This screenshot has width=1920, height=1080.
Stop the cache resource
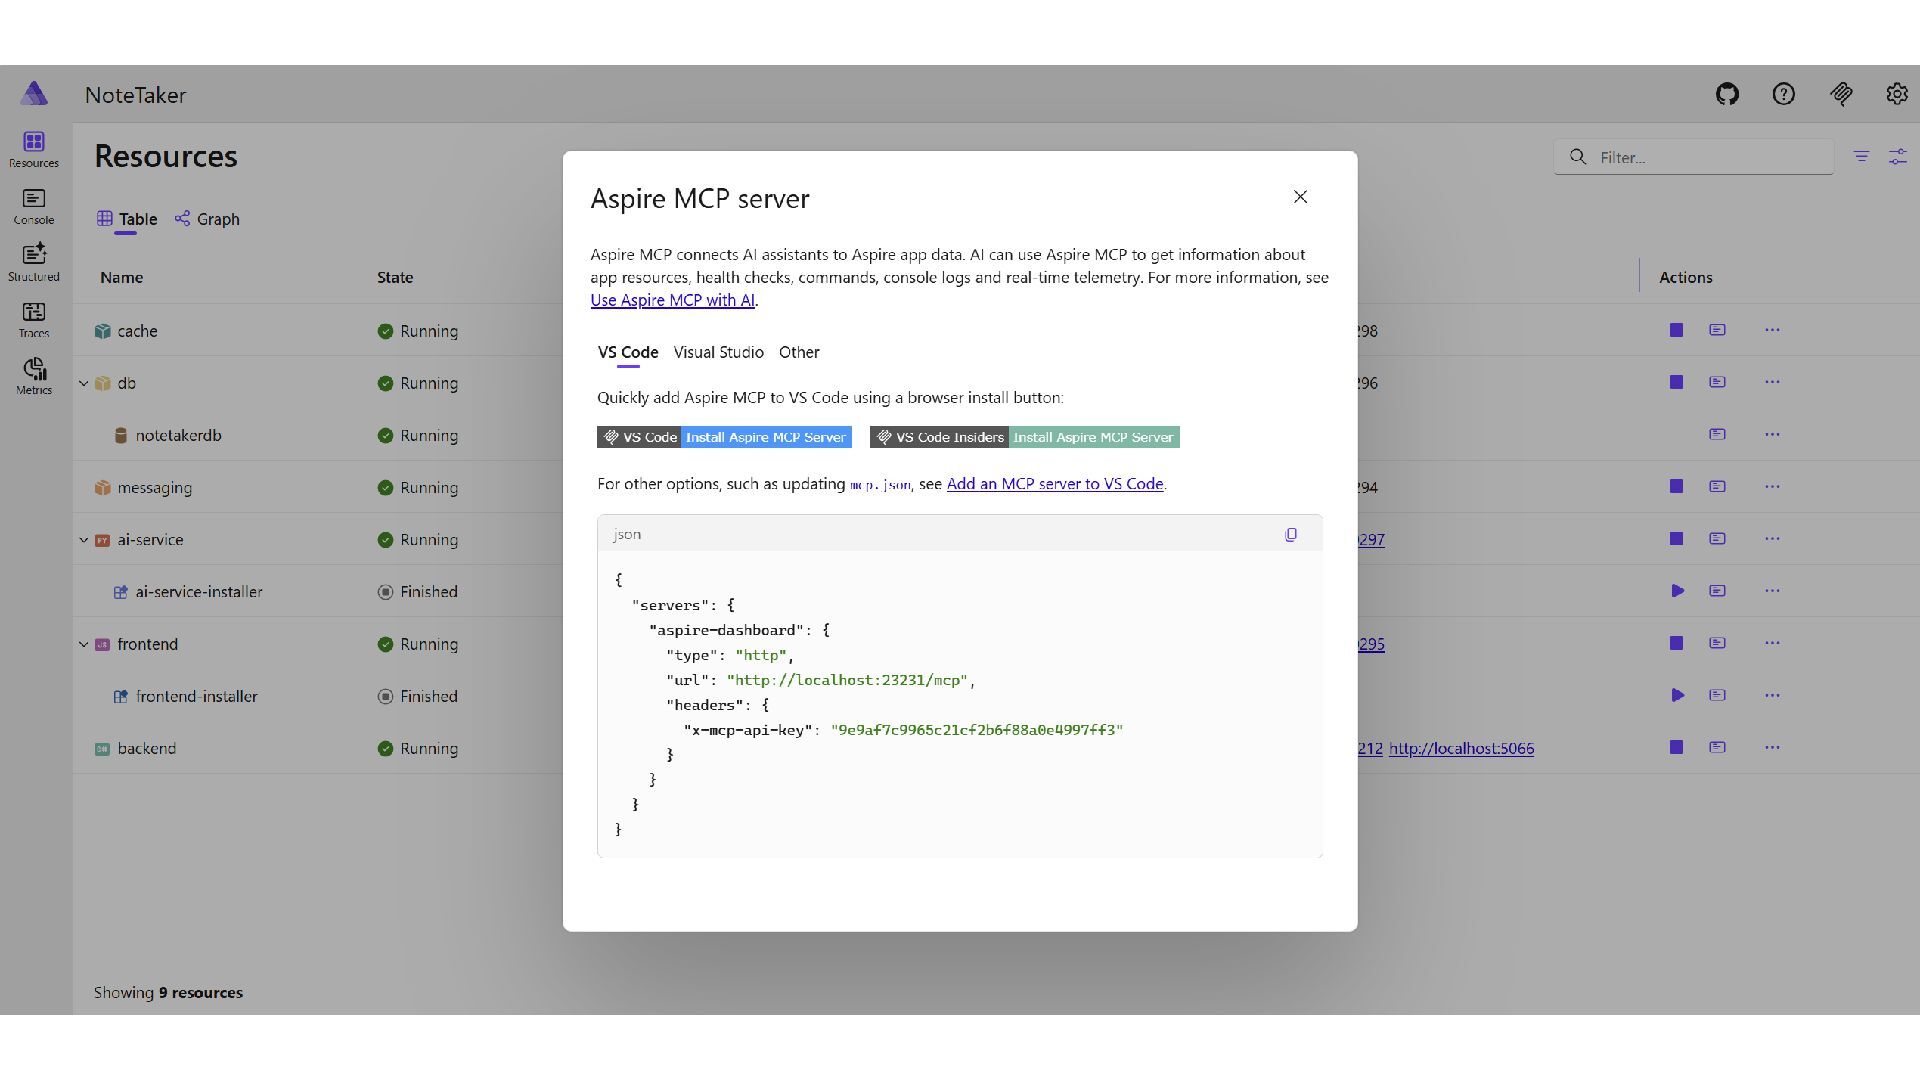point(1676,330)
